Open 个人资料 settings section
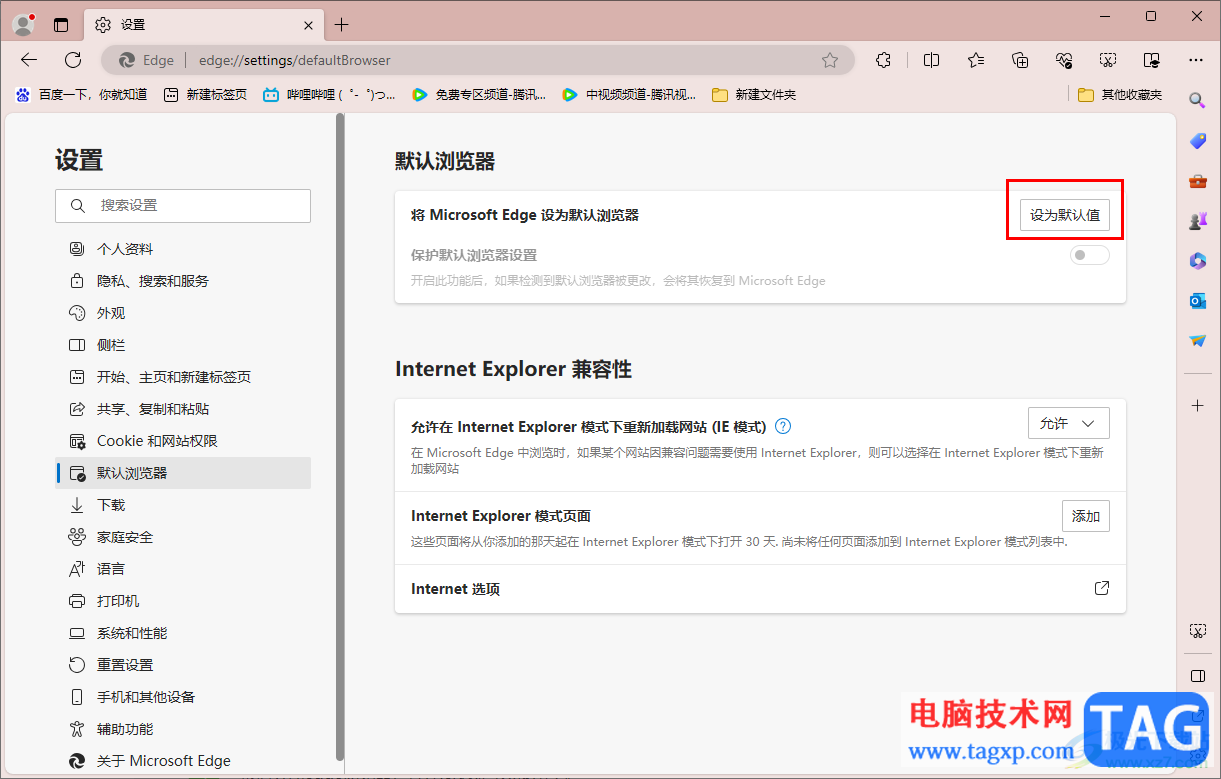This screenshot has width=1221, height=779. point(183,249)
